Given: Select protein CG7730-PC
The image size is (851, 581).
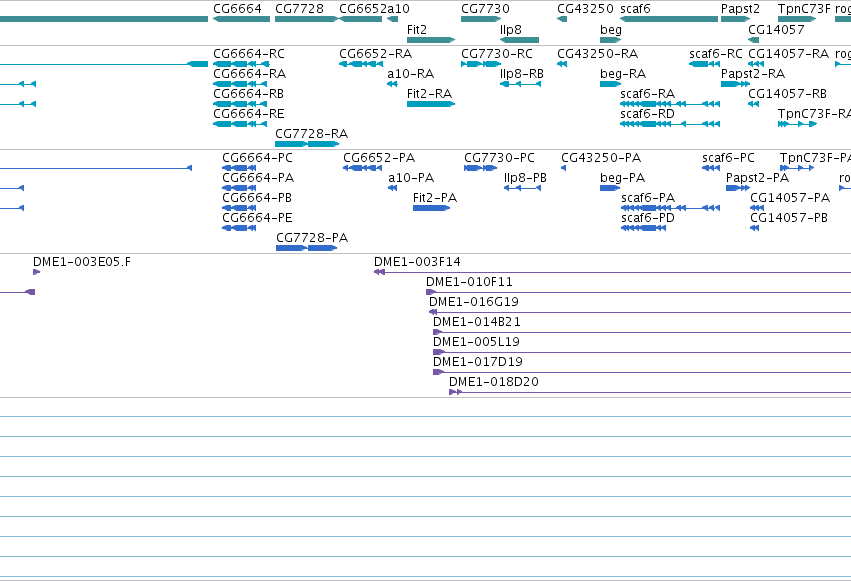Looking at the screenshot, I should click(499, 158).
